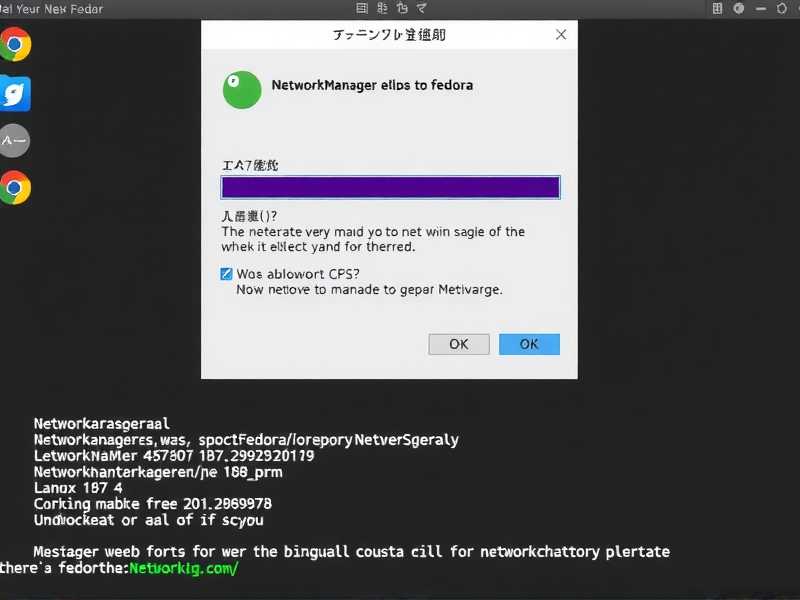Select the gray avatar icon in the dock
This screenshot has height=600, width=800.
[x=14, y=141]
